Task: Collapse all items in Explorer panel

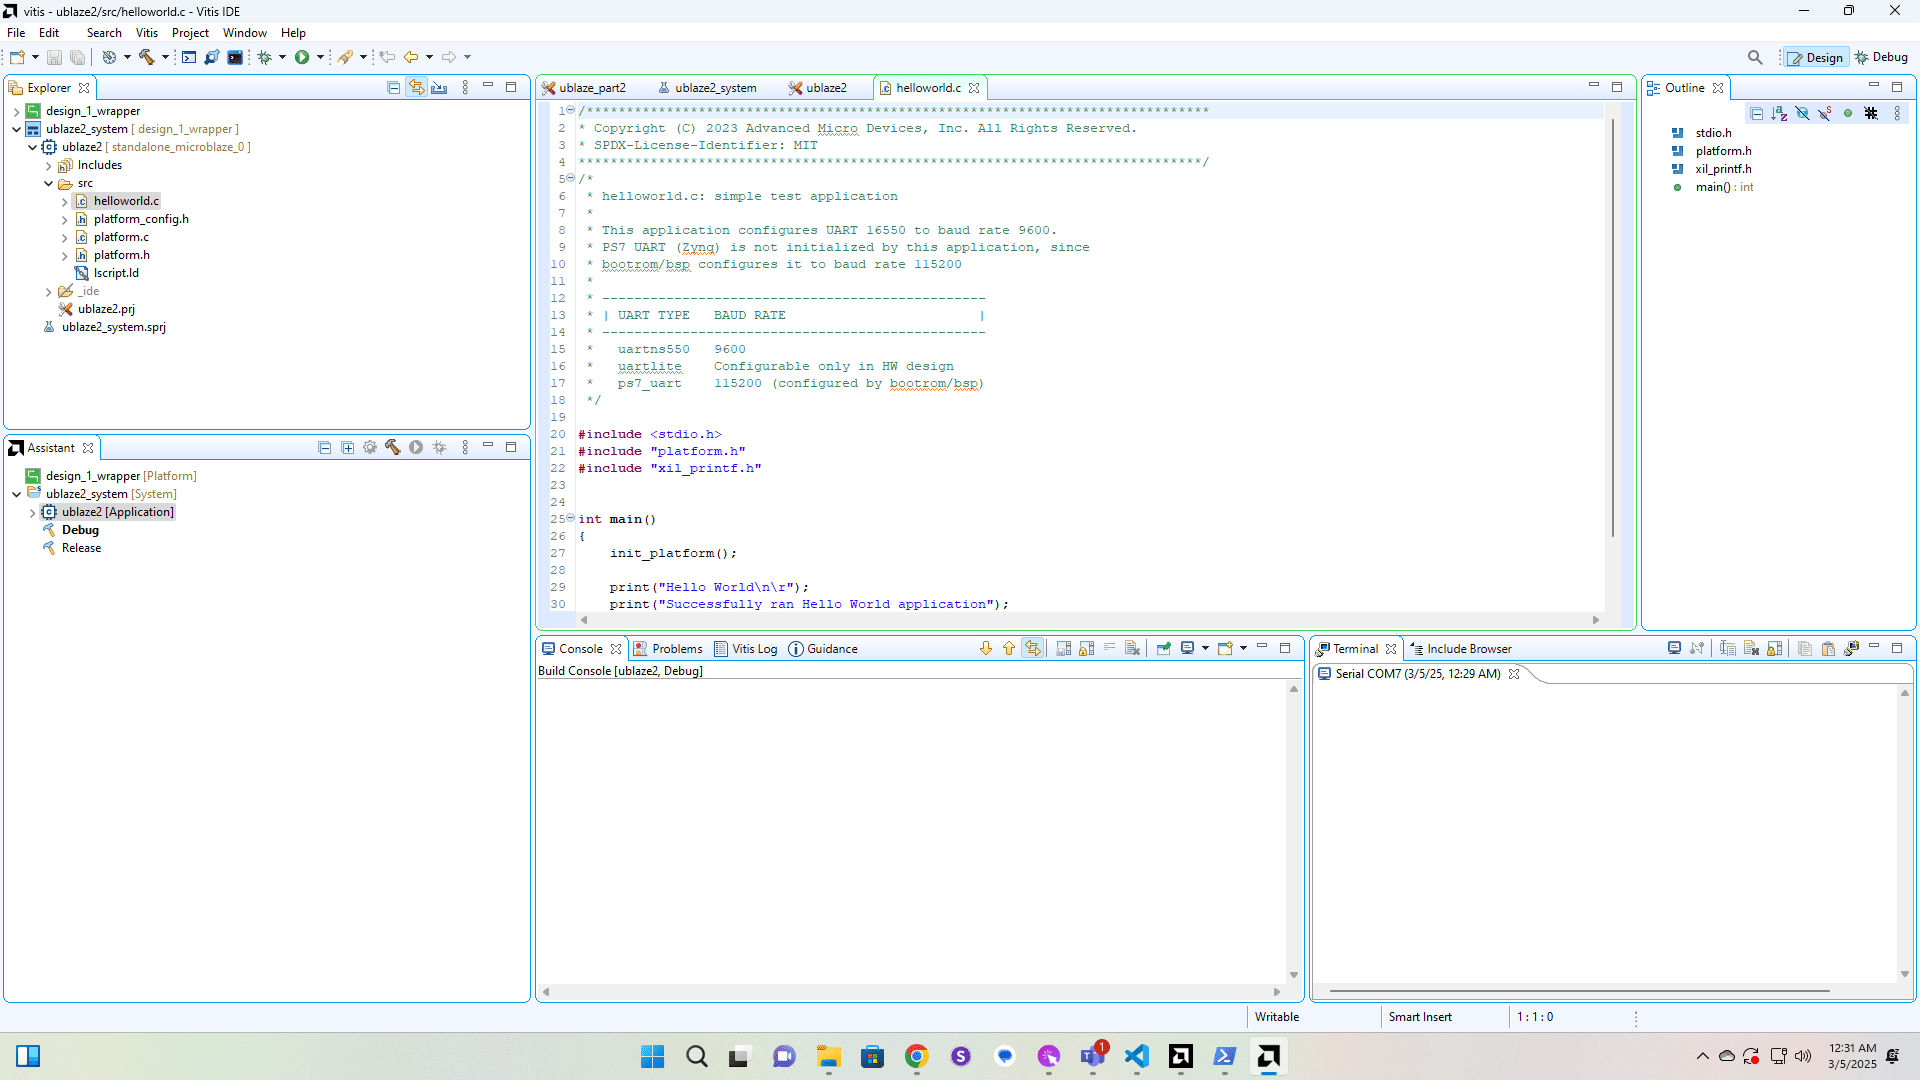Action: [393, 88]
